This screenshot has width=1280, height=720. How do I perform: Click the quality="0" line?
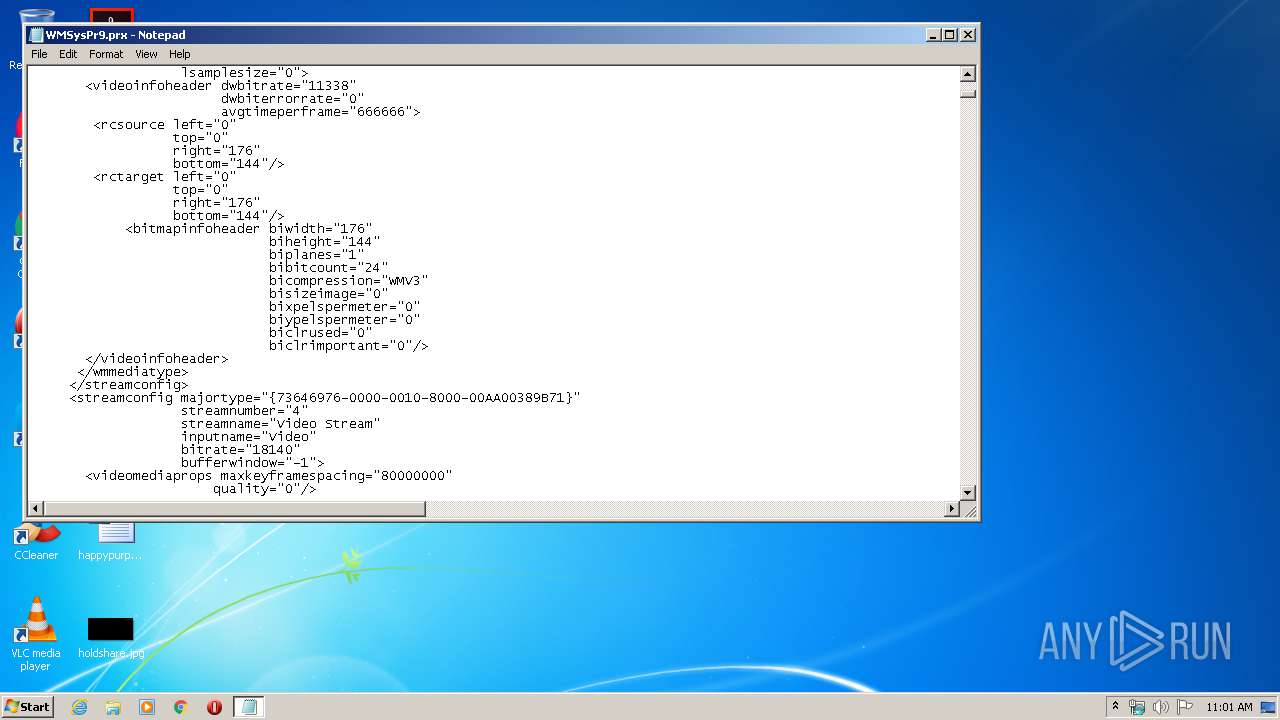pos(264,489)
